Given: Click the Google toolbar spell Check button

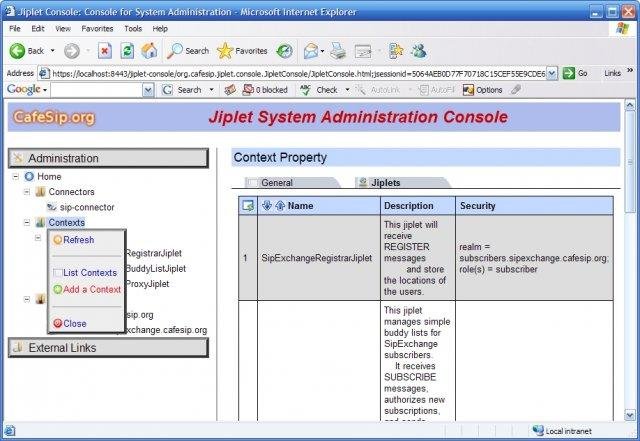Looking at the screenshot, I should tap(319, 90).
